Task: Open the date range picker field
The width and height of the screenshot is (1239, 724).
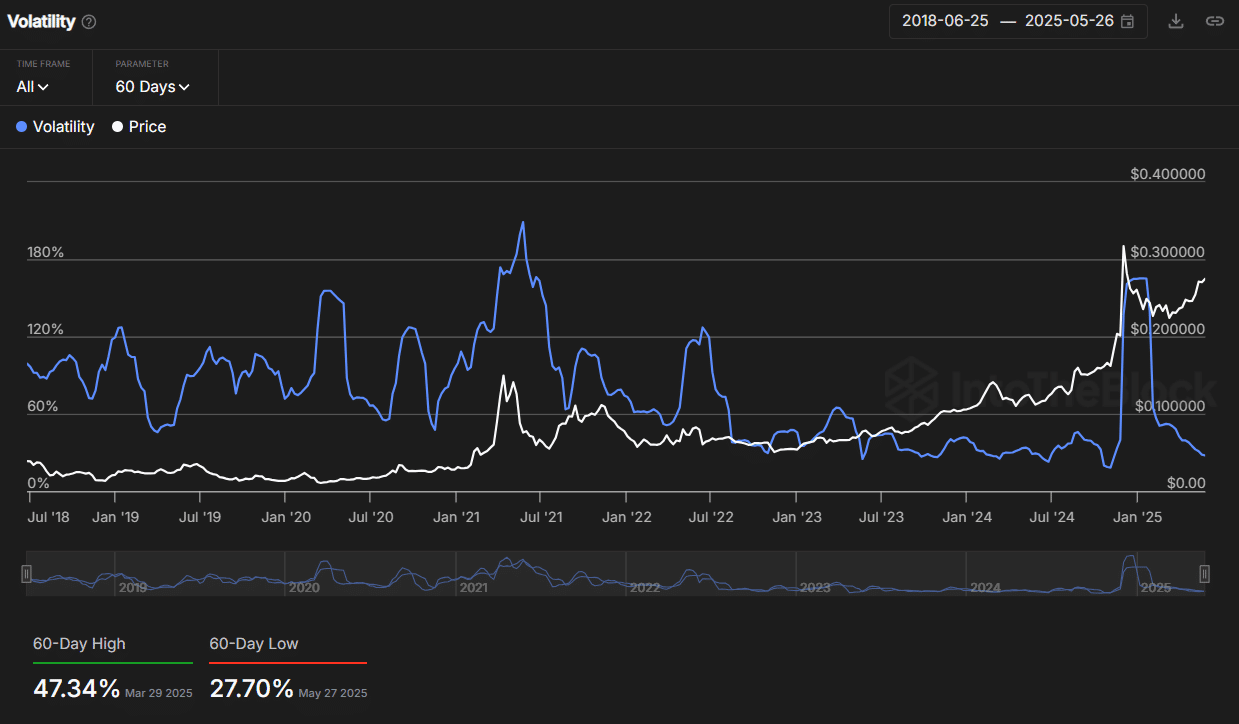Action: tap(1018, 21)
